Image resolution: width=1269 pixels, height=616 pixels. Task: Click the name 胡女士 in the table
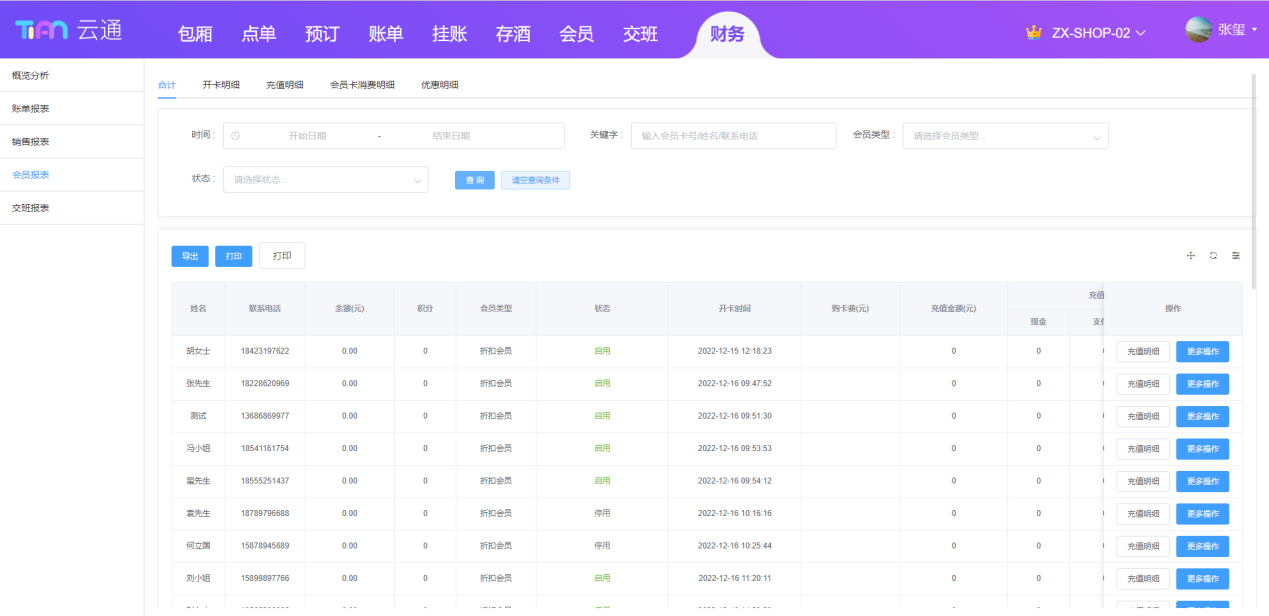point(198,351)
